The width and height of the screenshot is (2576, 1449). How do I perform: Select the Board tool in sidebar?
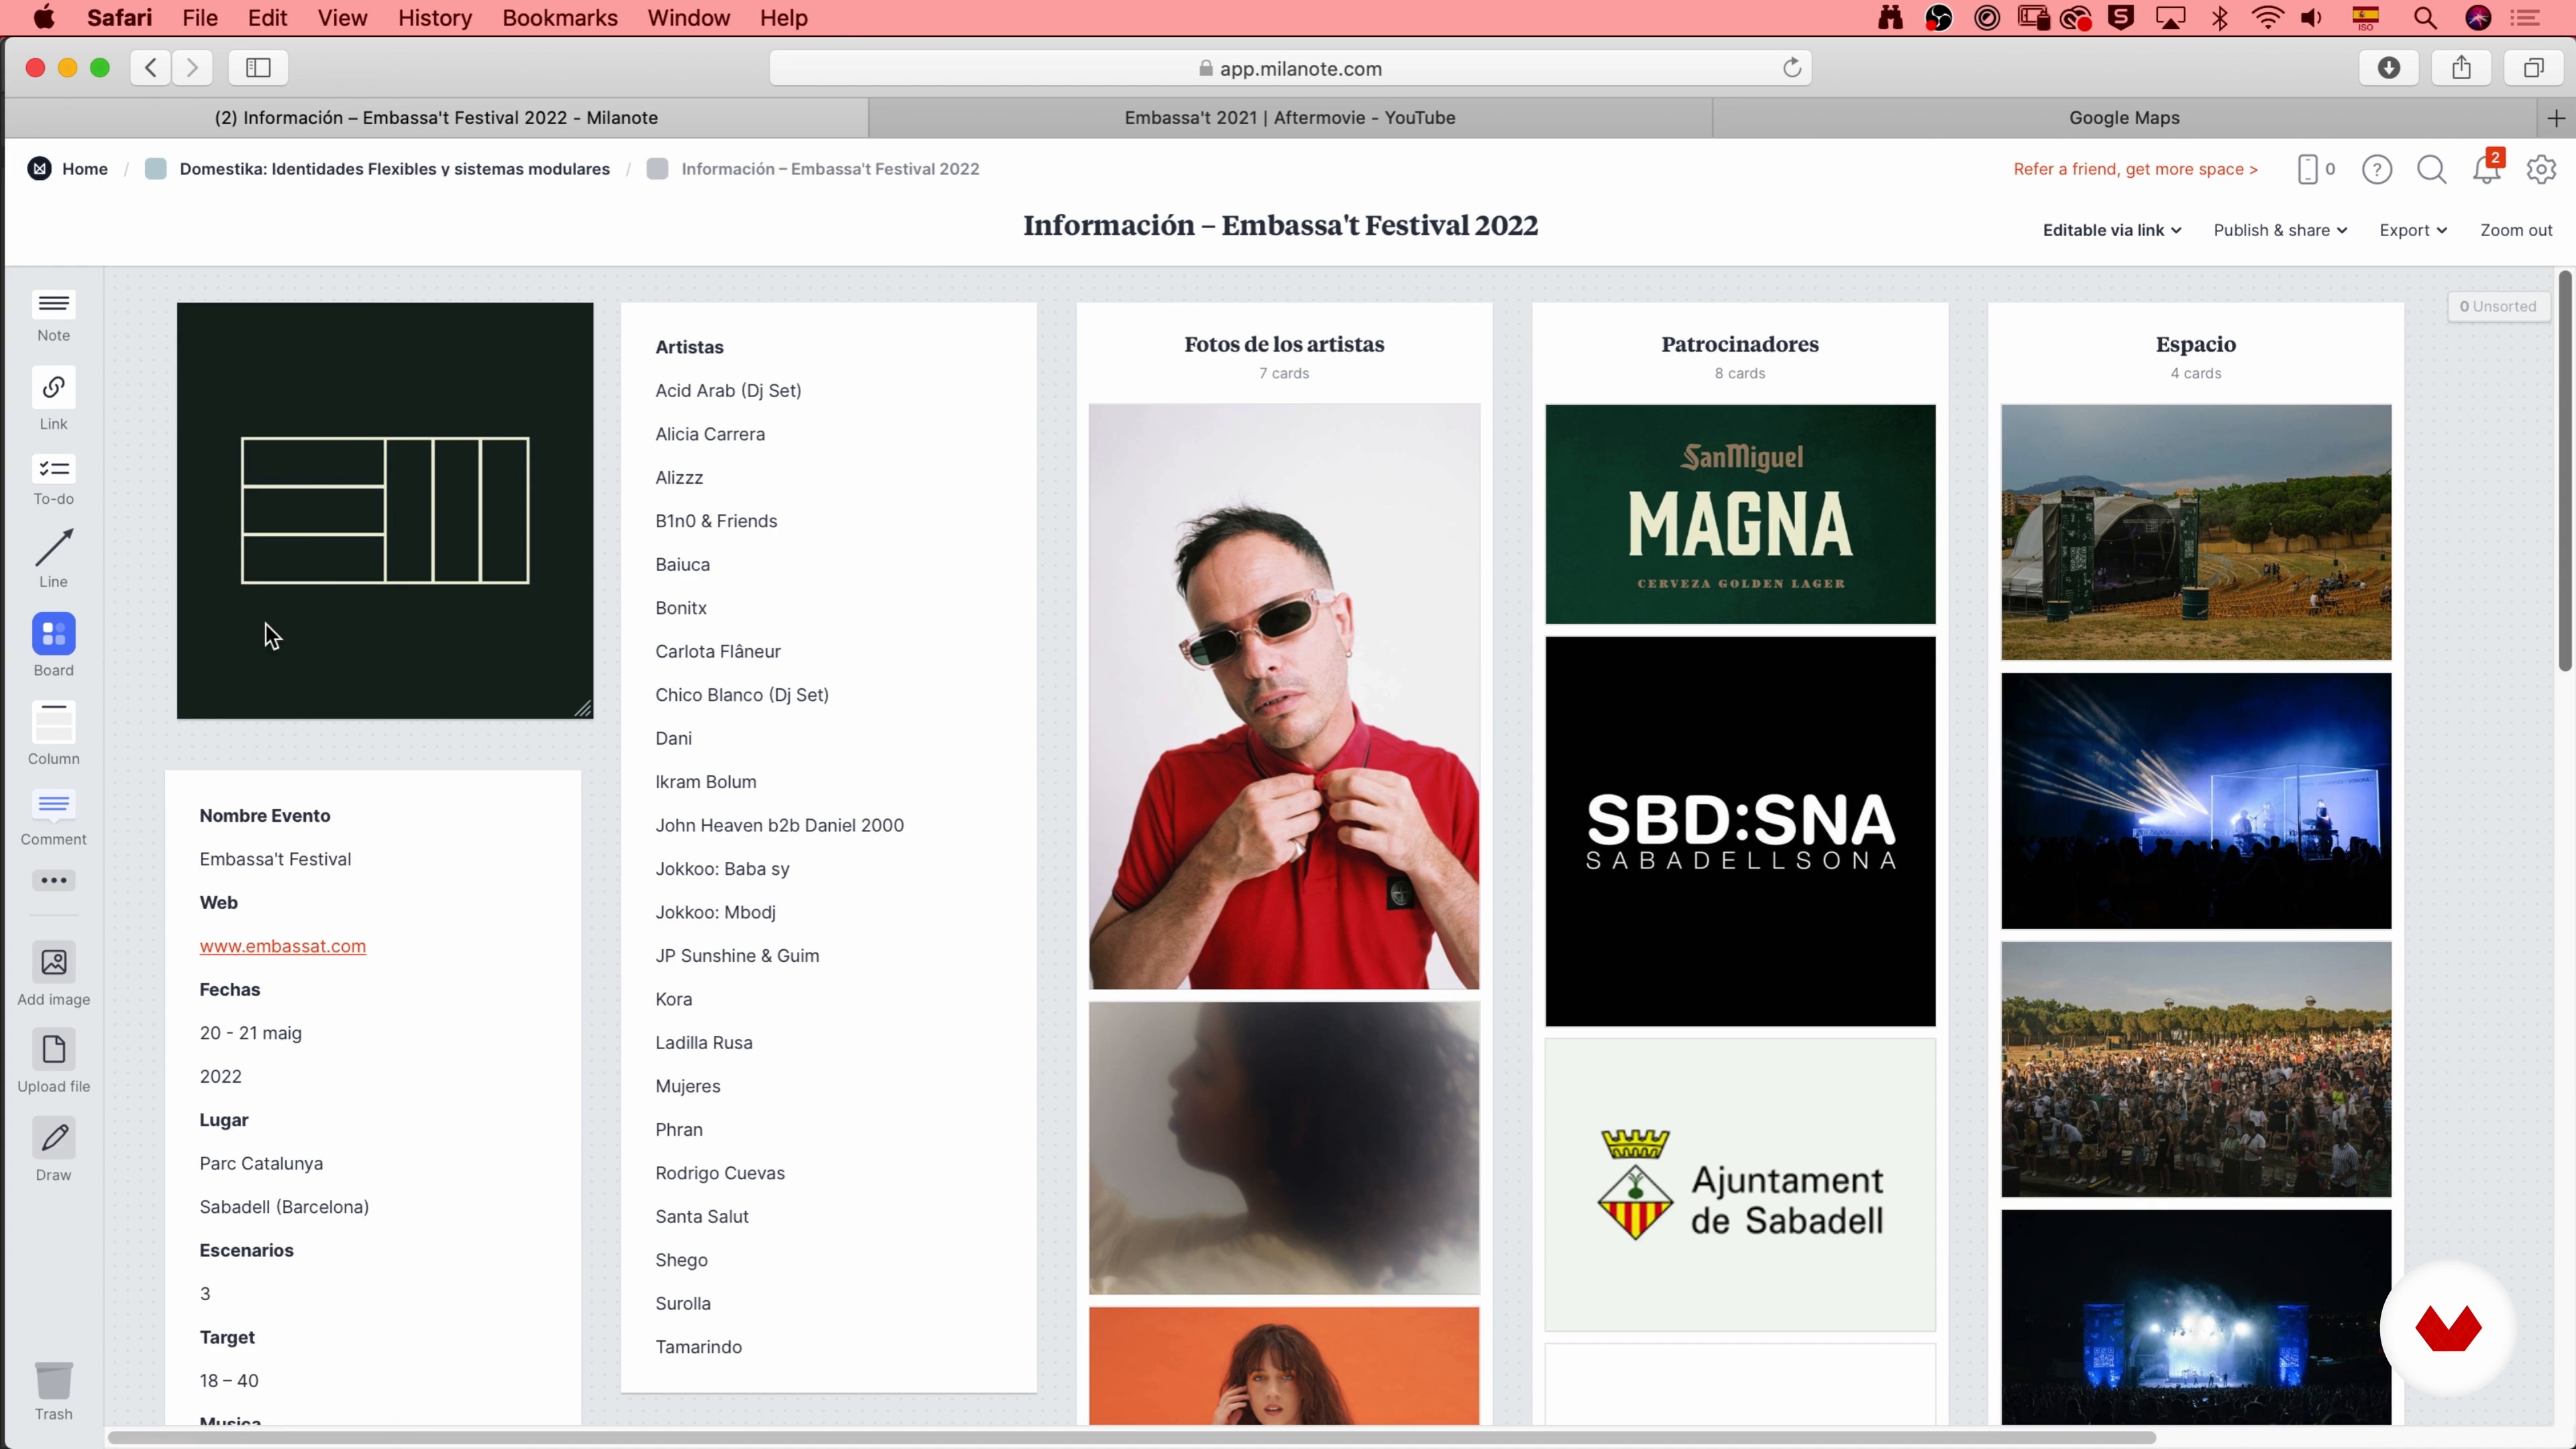54,645
